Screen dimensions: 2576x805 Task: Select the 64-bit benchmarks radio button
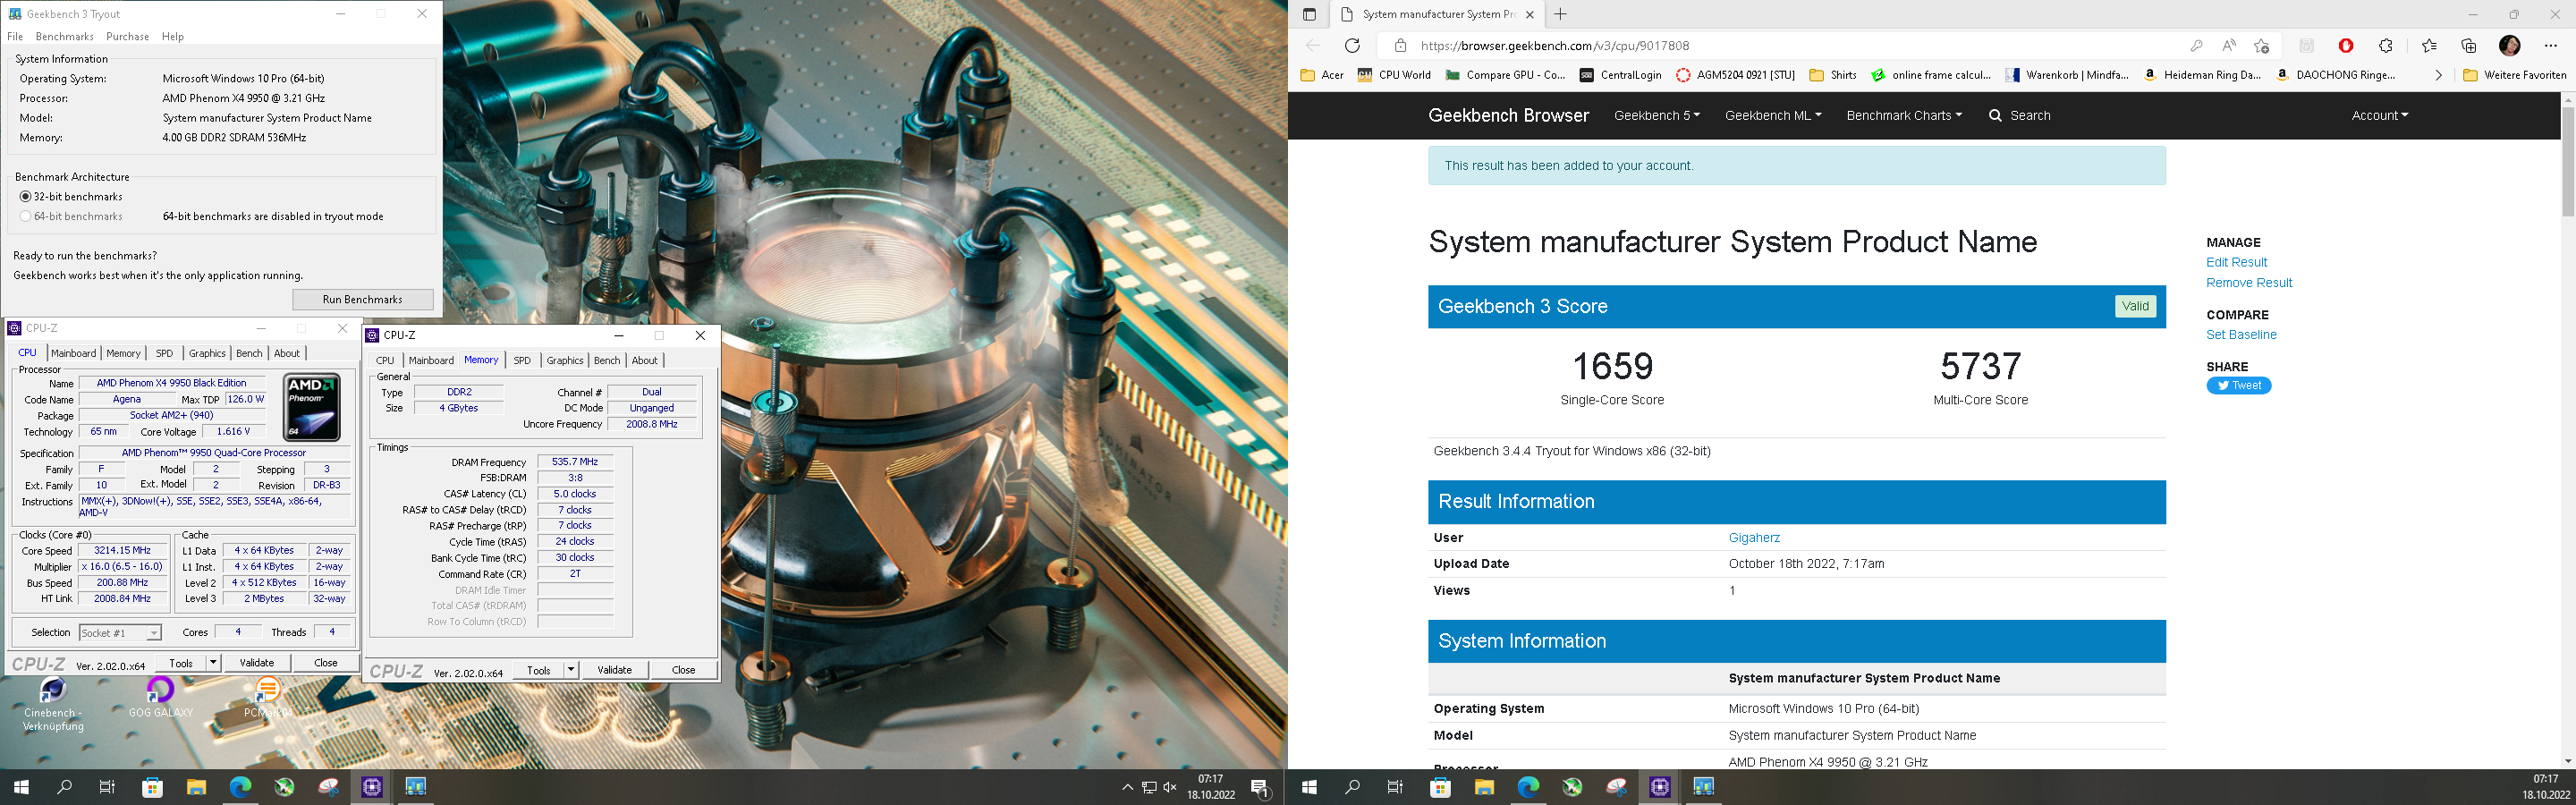point(26,217)
